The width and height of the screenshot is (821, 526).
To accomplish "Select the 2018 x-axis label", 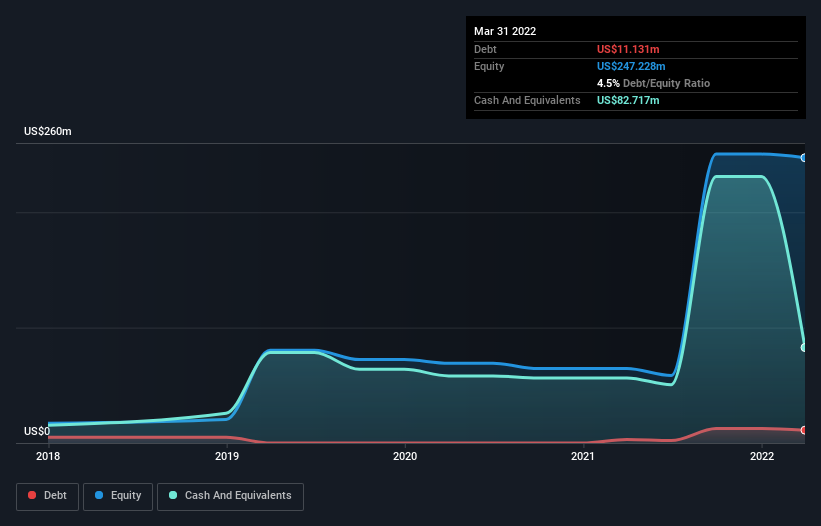I will 48,456.
